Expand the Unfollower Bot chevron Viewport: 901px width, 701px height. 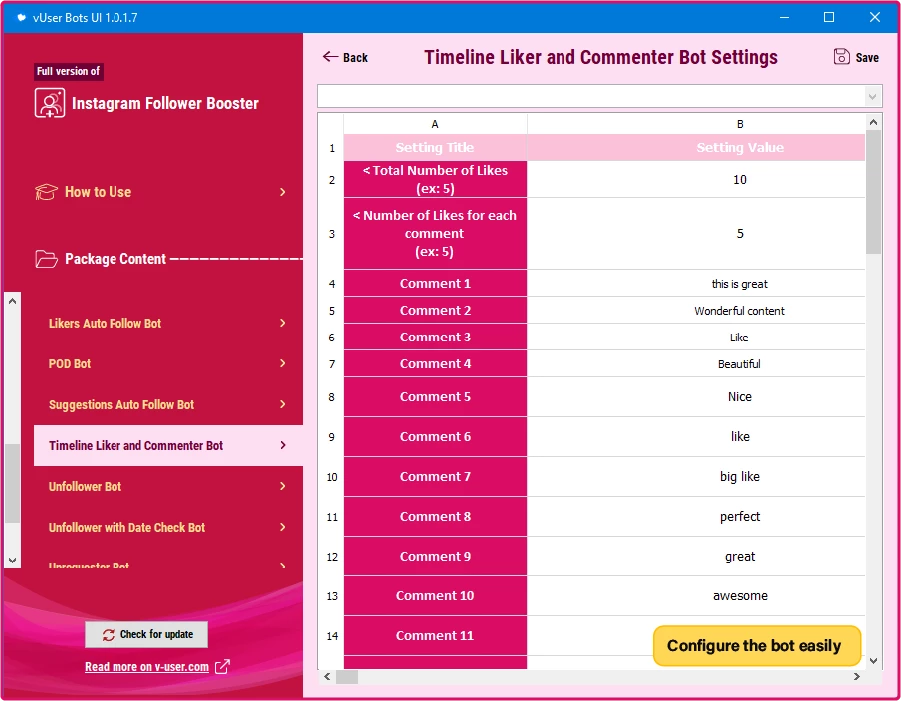point(283,486)
